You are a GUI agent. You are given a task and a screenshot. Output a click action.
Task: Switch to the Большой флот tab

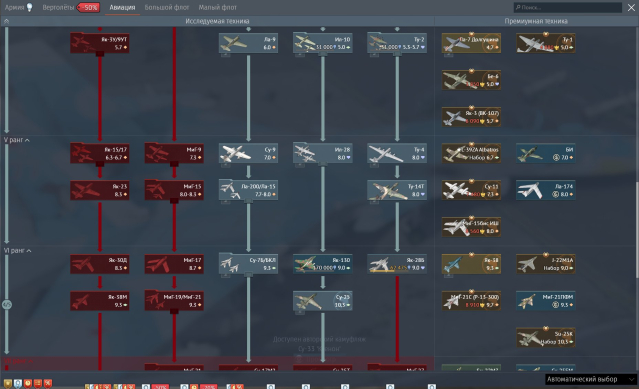tap(167, 7)
